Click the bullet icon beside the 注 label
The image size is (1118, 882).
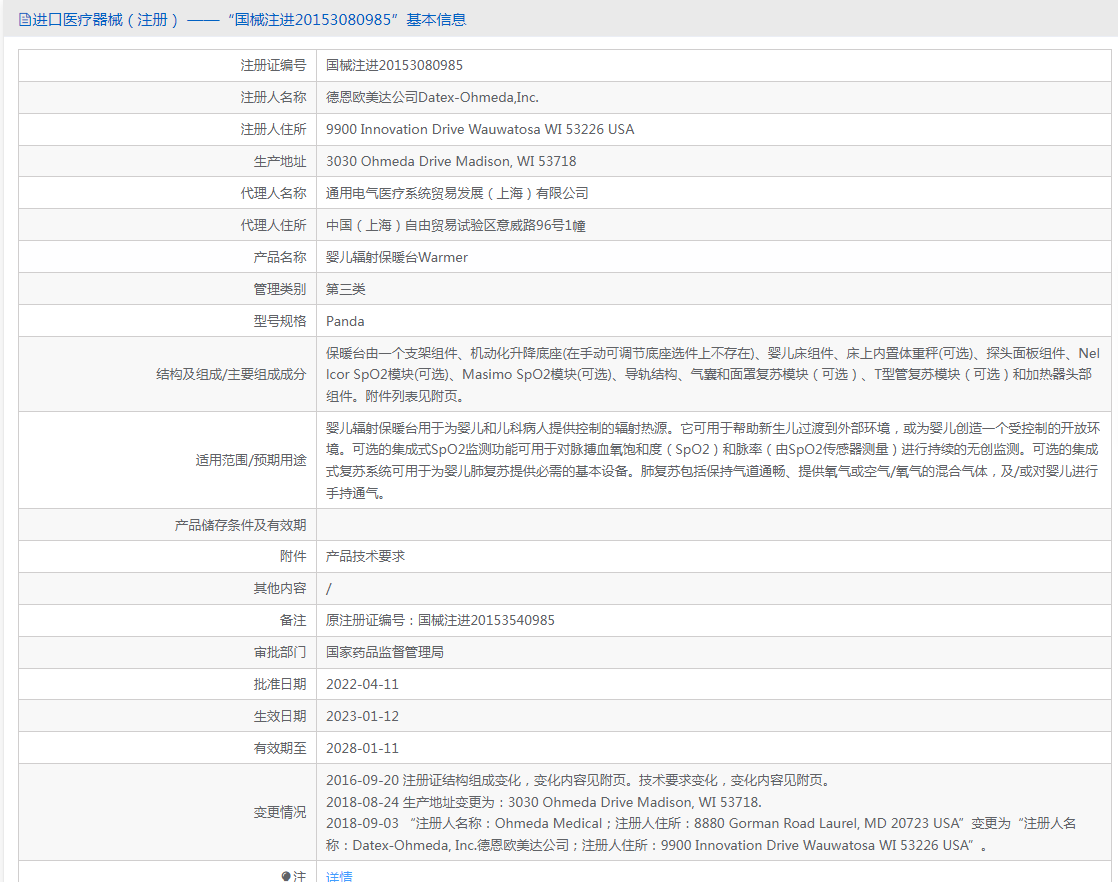[286, 876]
